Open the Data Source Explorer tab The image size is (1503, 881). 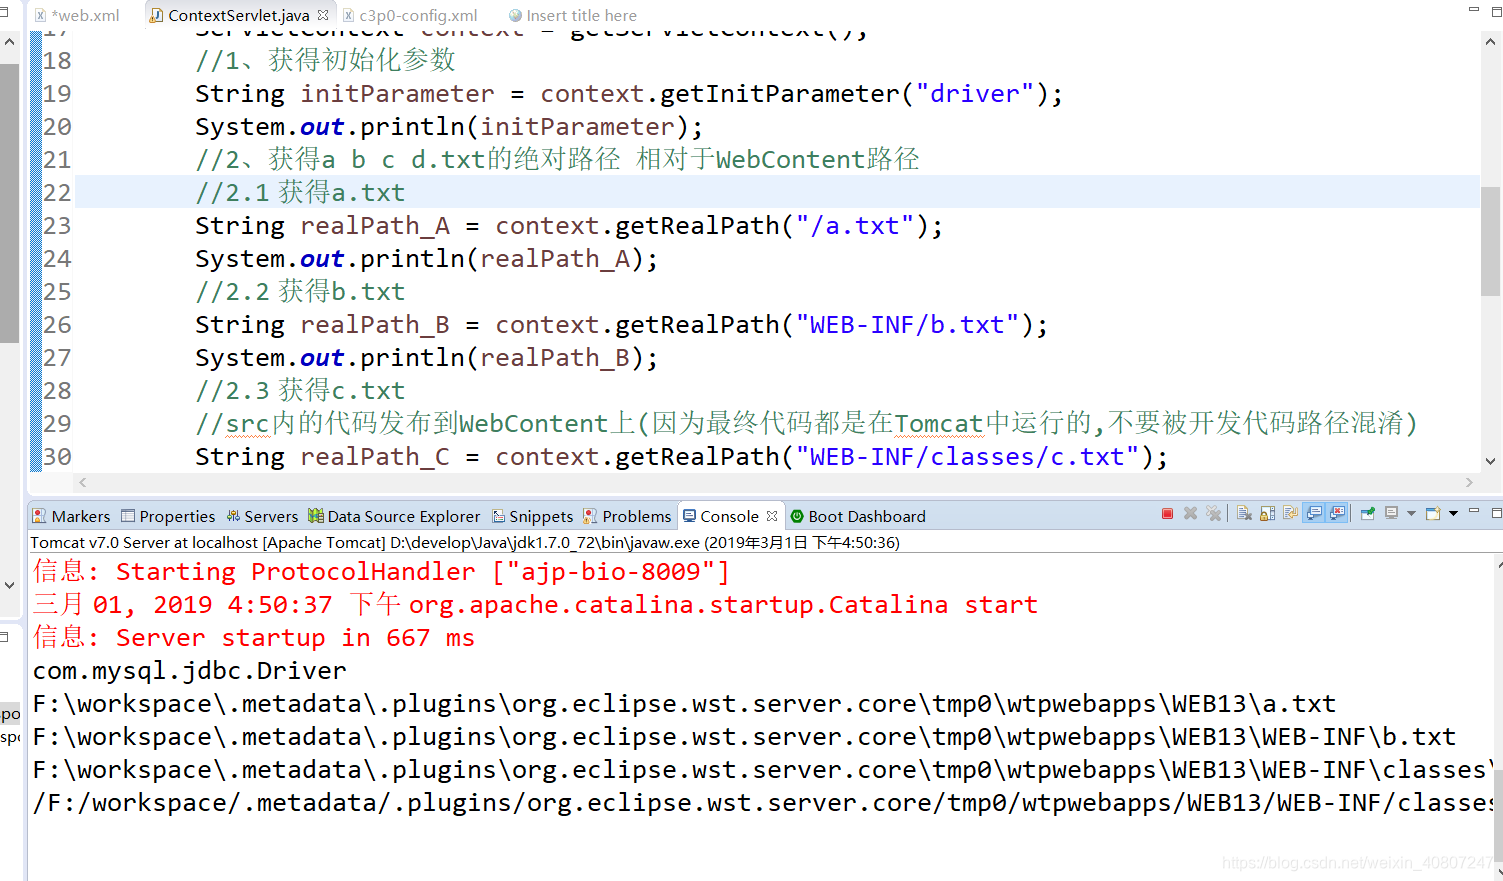coord(394,516)
